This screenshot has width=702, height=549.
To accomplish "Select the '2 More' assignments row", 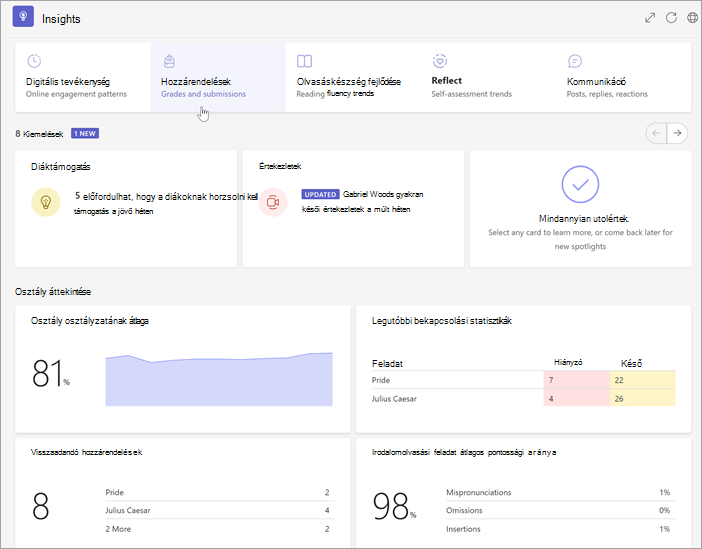I will click(x=220, y=529).
